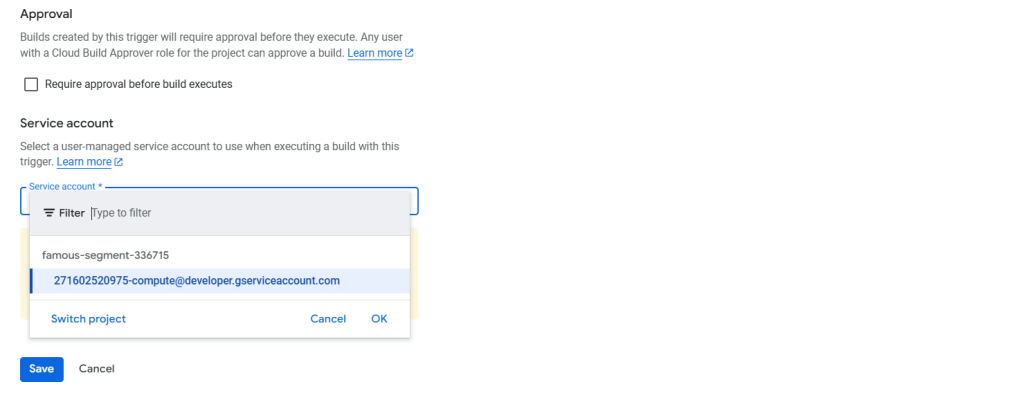Click the 'Approval' section heading
Screen dimensions: 1023x400
(x=48, y=15)
